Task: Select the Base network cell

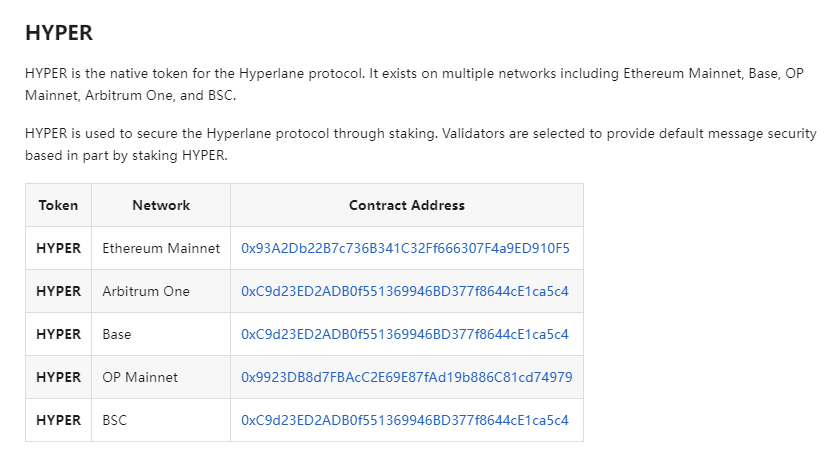Action: (117, 334)
